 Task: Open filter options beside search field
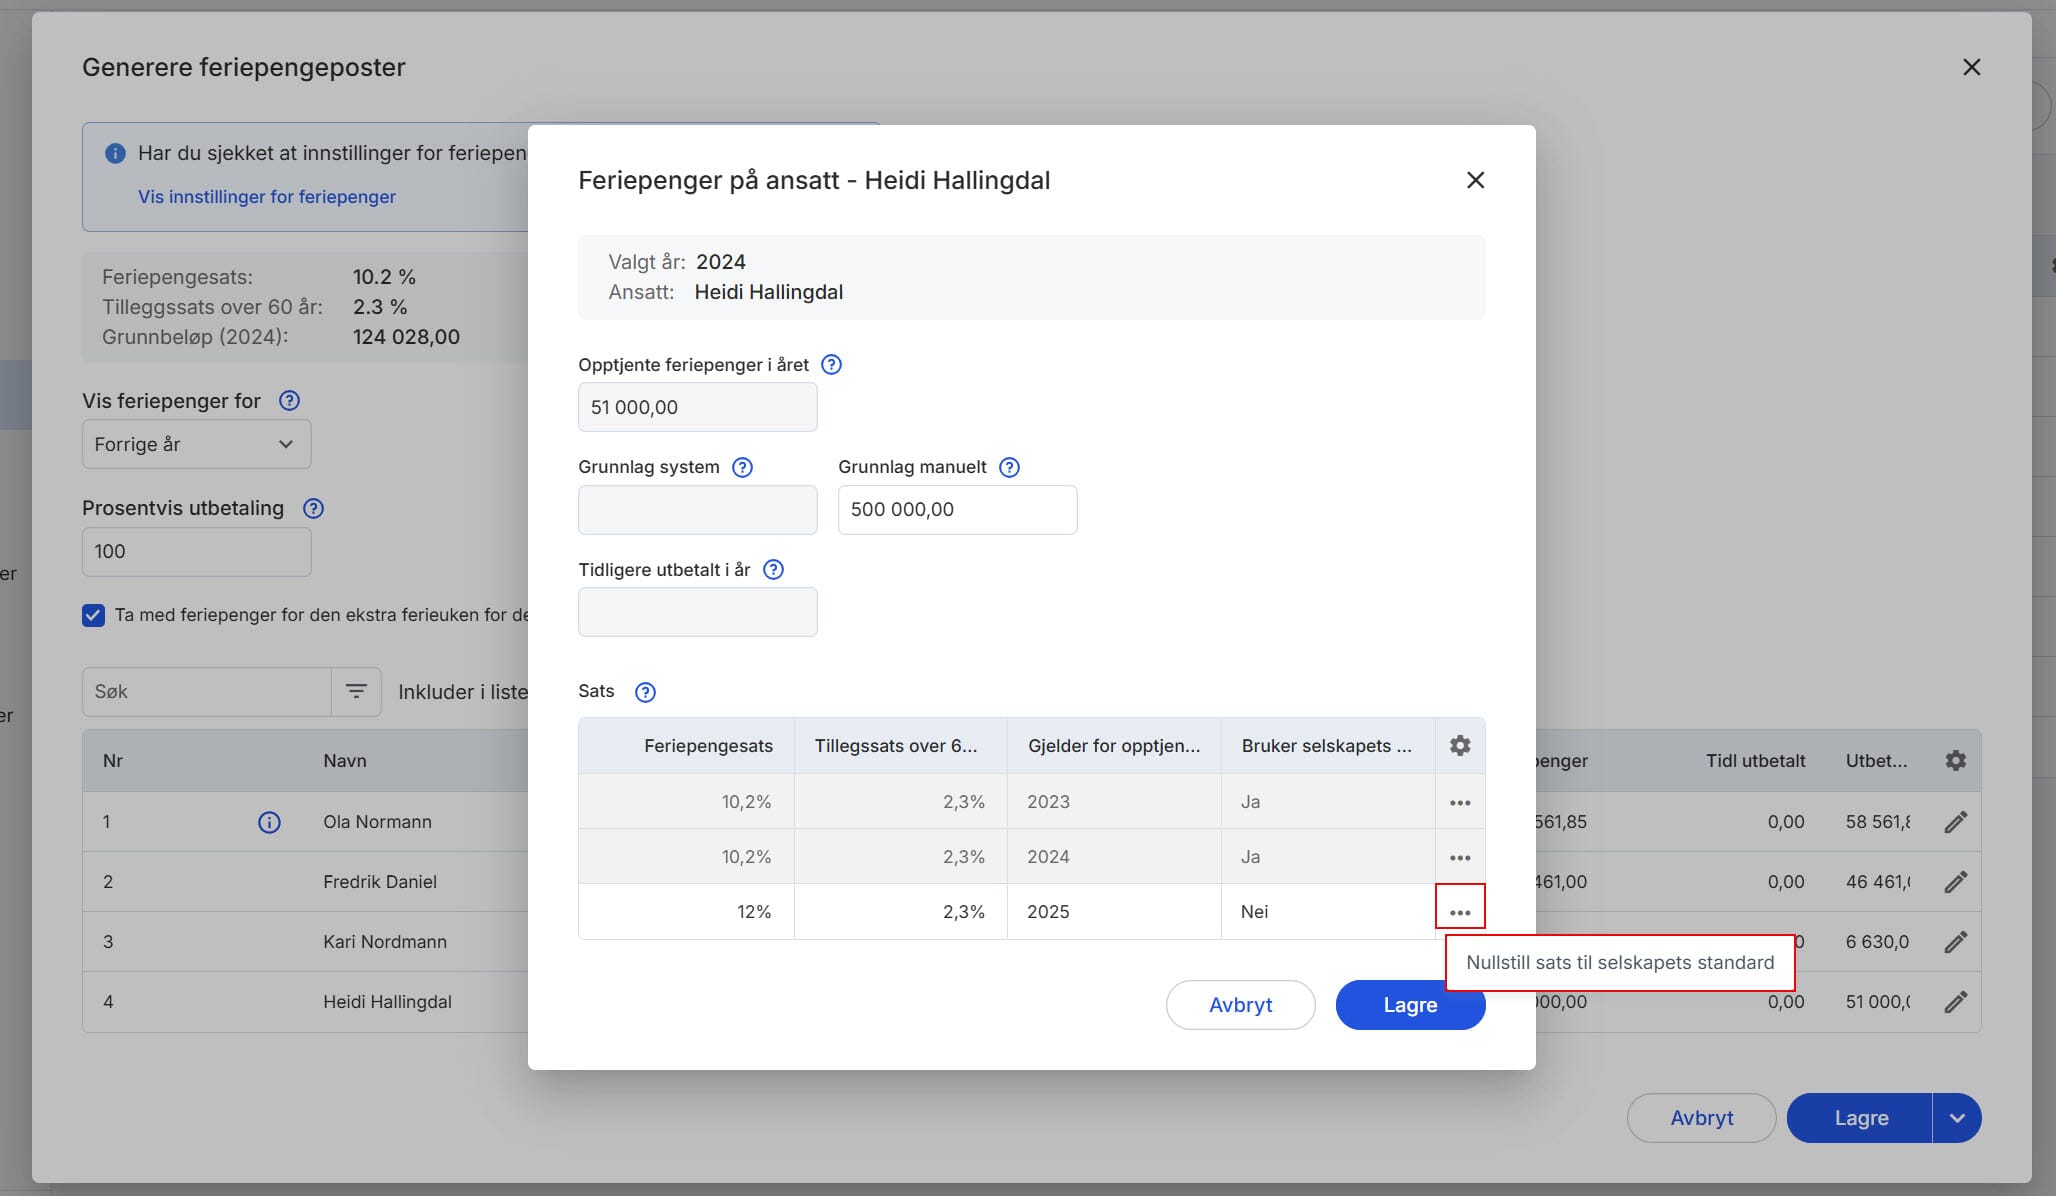[356, 691]
